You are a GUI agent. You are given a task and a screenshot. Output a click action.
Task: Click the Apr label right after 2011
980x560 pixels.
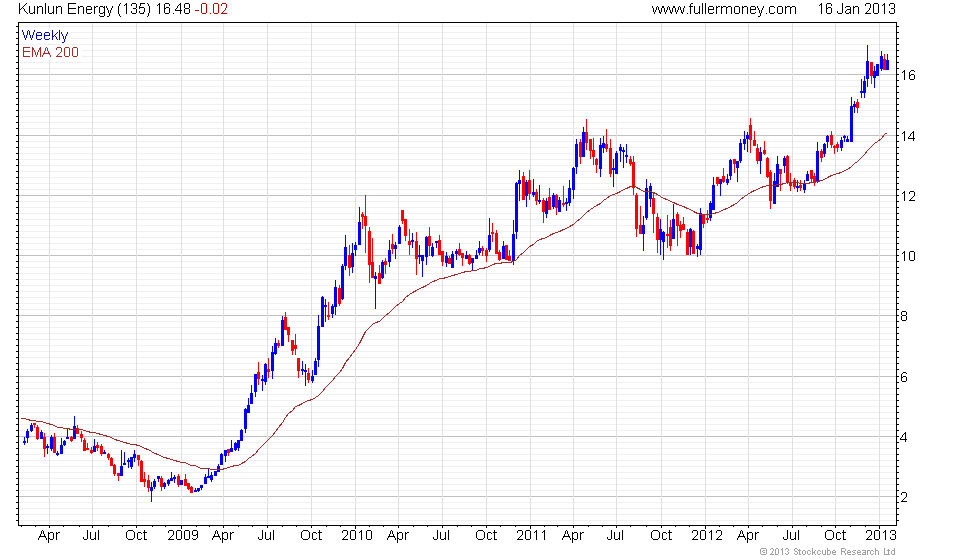(x=573, y=536)
